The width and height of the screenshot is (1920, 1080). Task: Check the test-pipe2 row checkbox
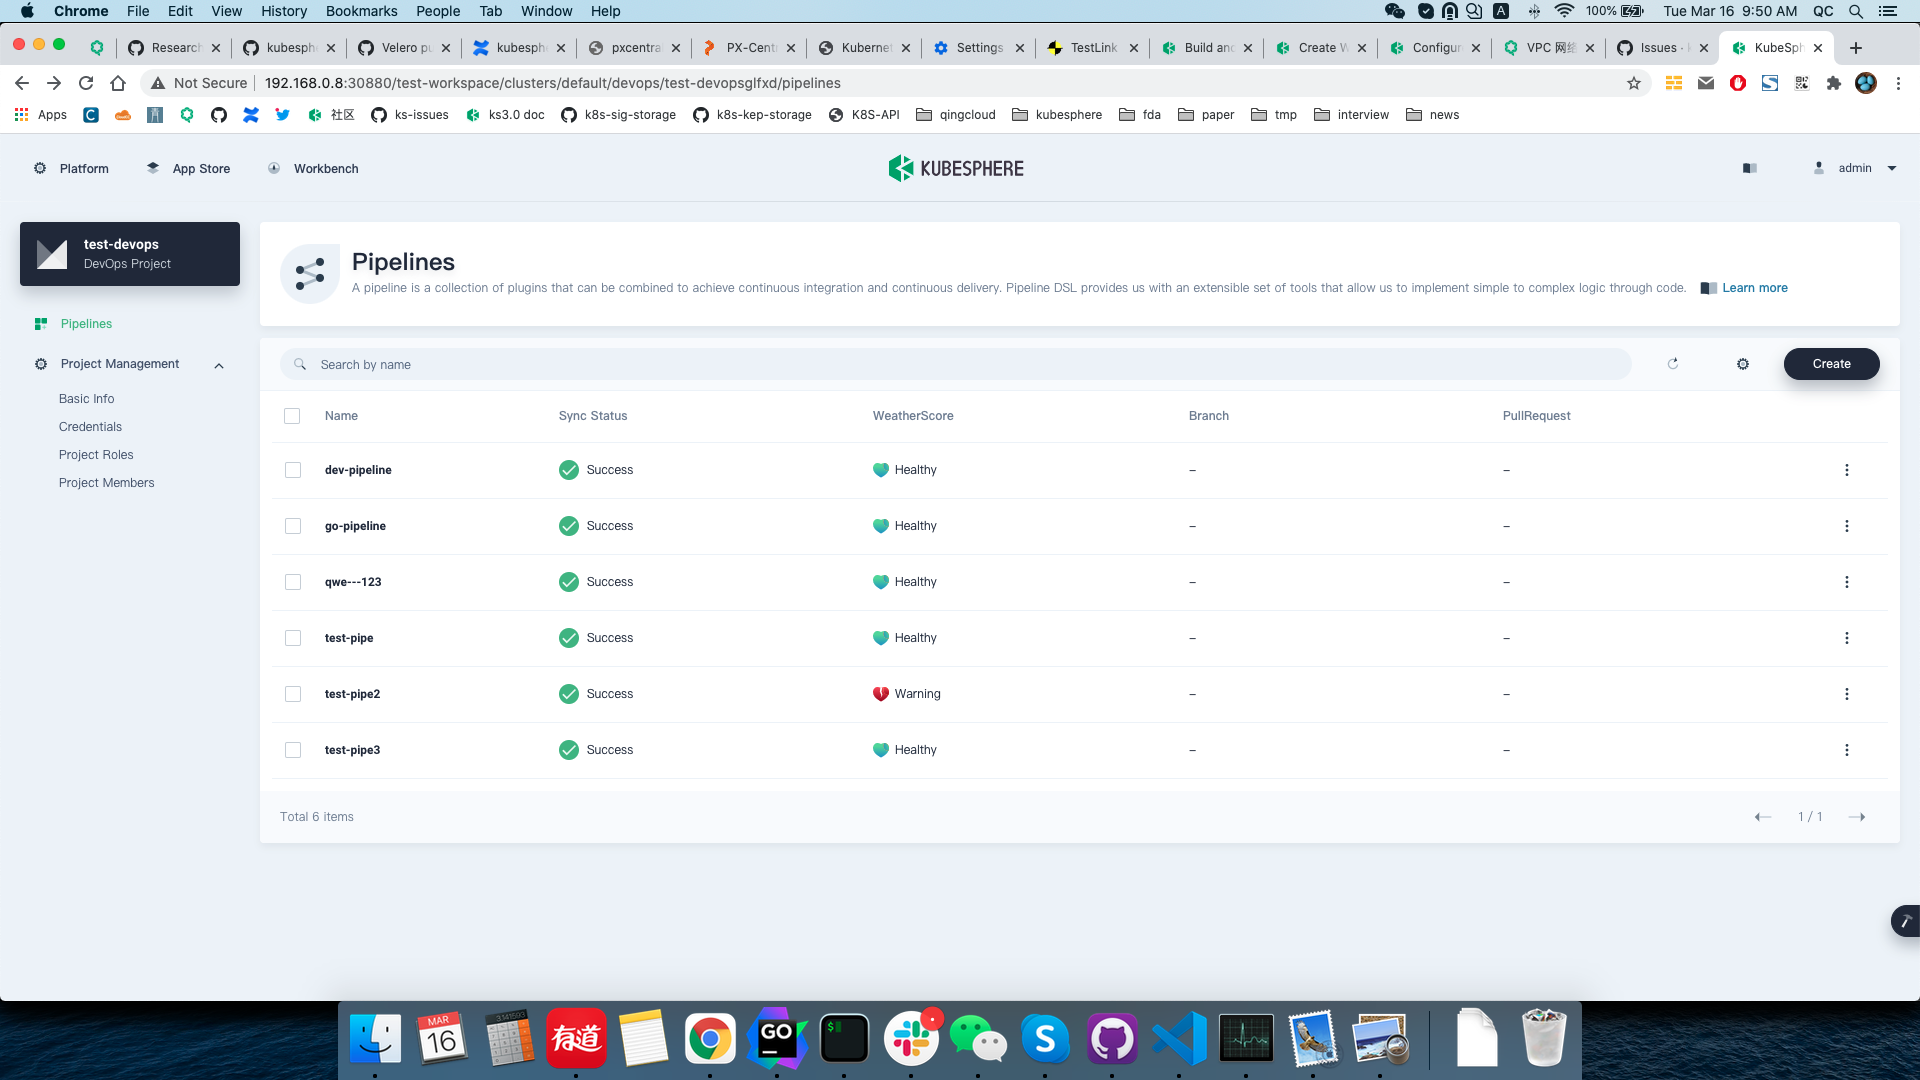293,694
